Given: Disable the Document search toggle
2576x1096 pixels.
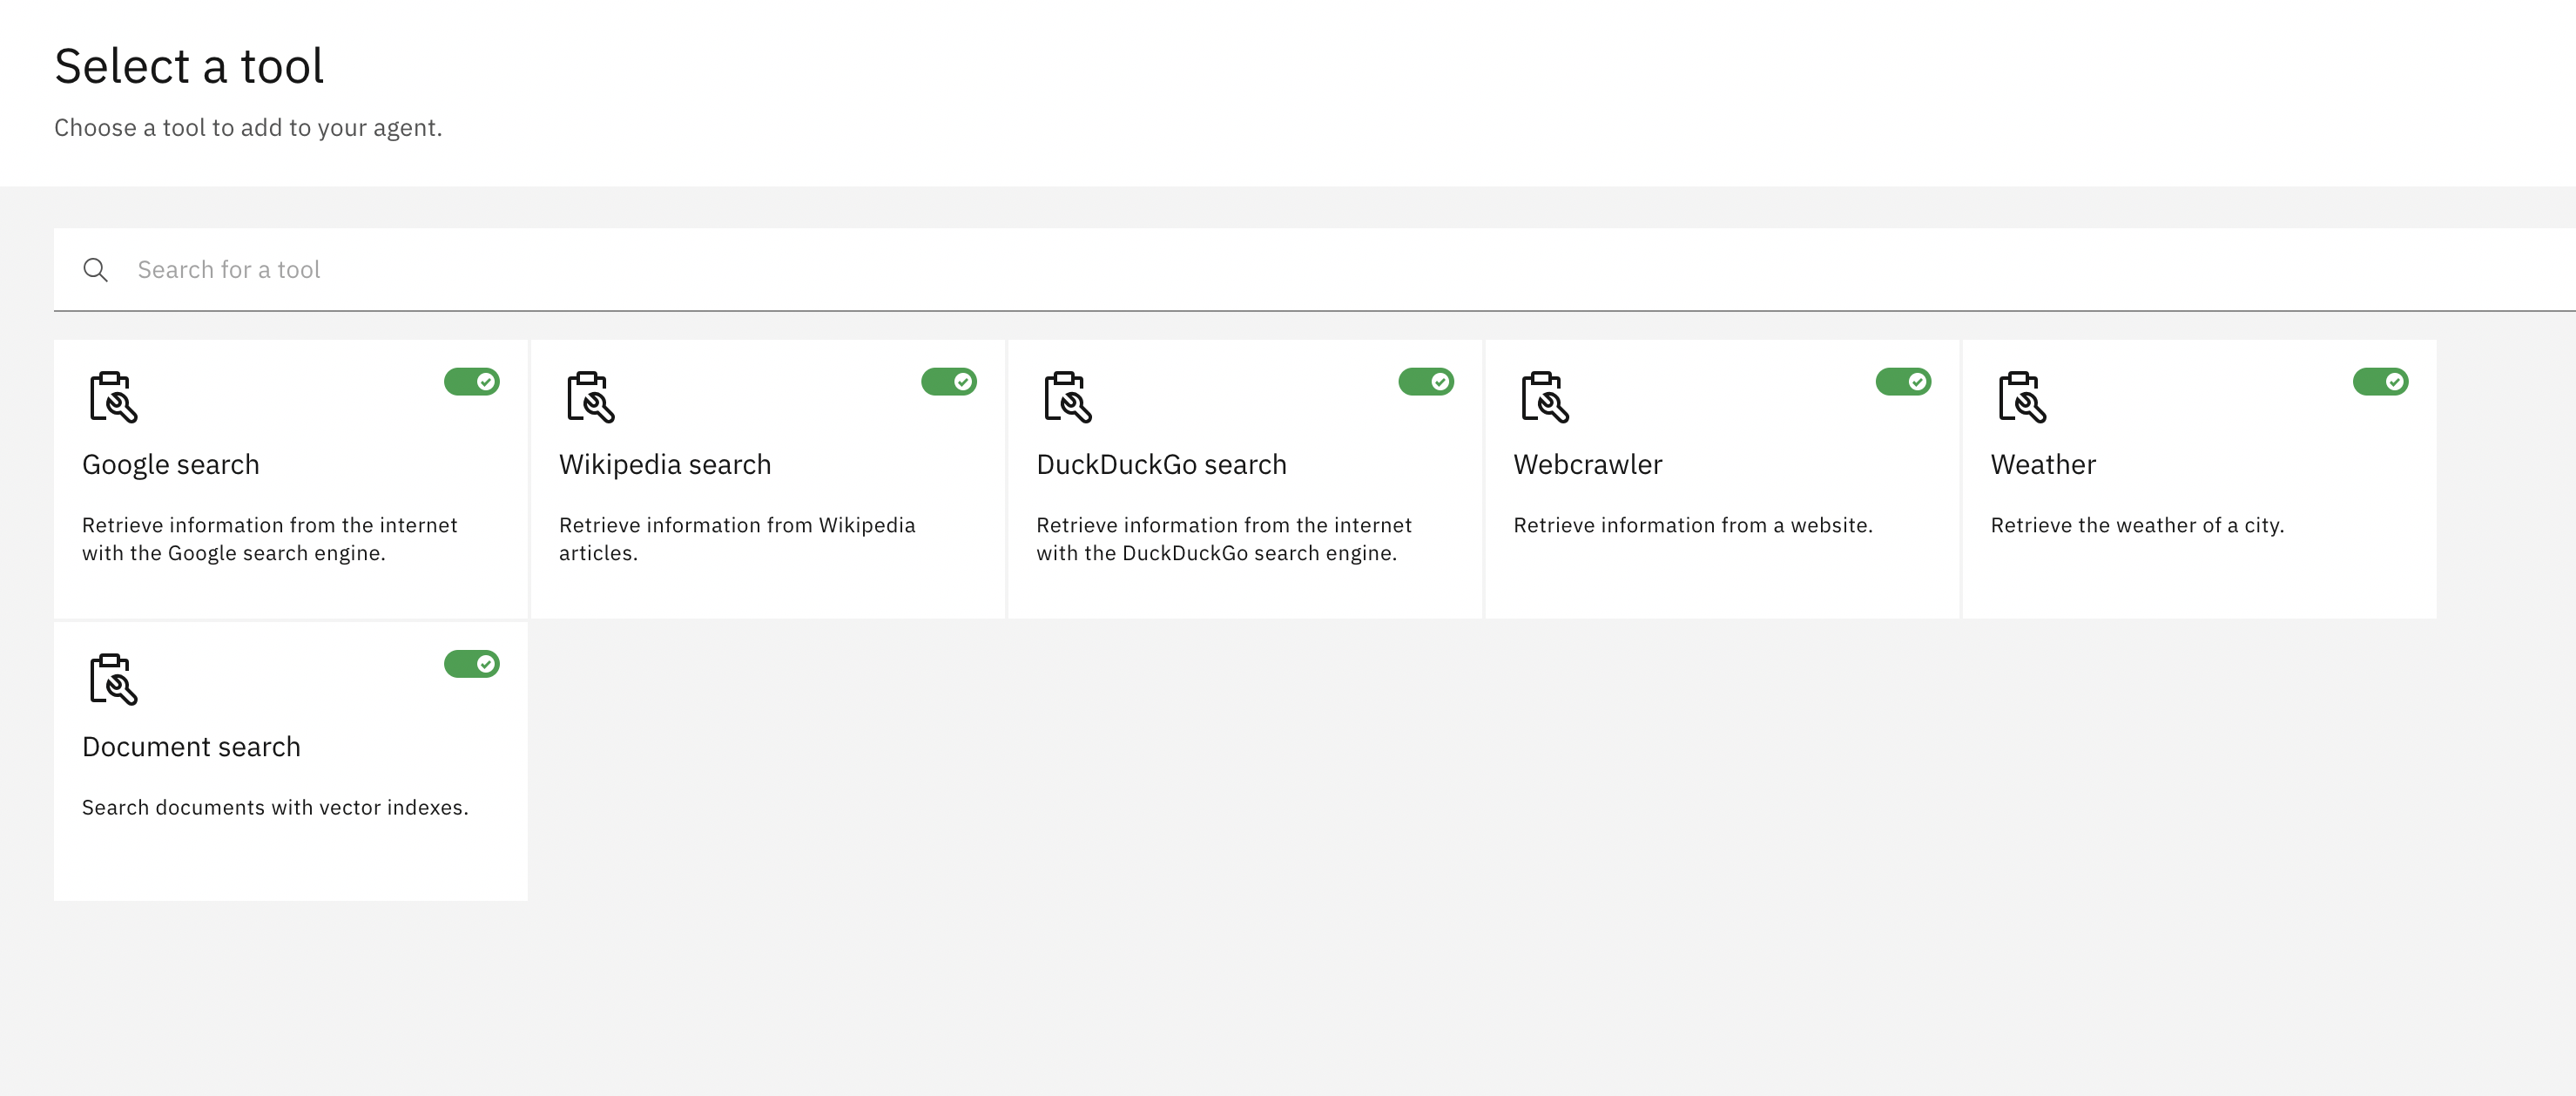Looking at the screenshot, I should tap(472, 664).
